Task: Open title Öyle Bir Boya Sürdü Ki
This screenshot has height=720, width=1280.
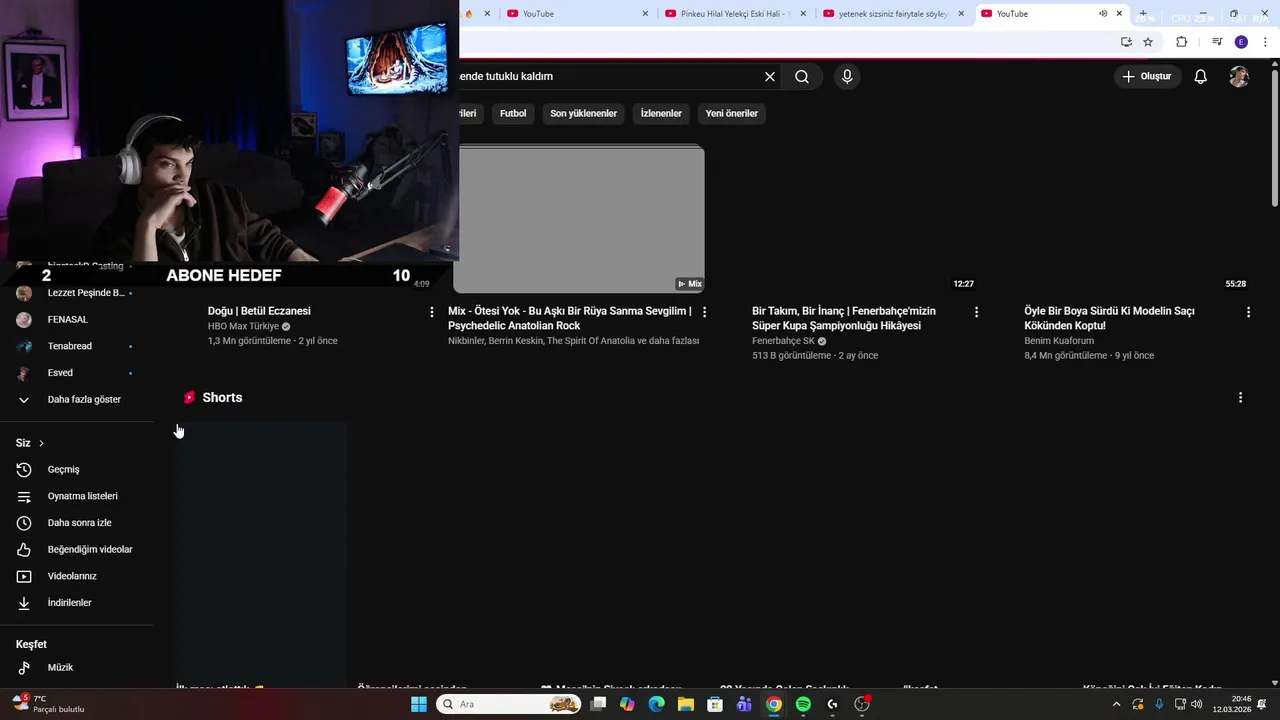Action: 1109,318
